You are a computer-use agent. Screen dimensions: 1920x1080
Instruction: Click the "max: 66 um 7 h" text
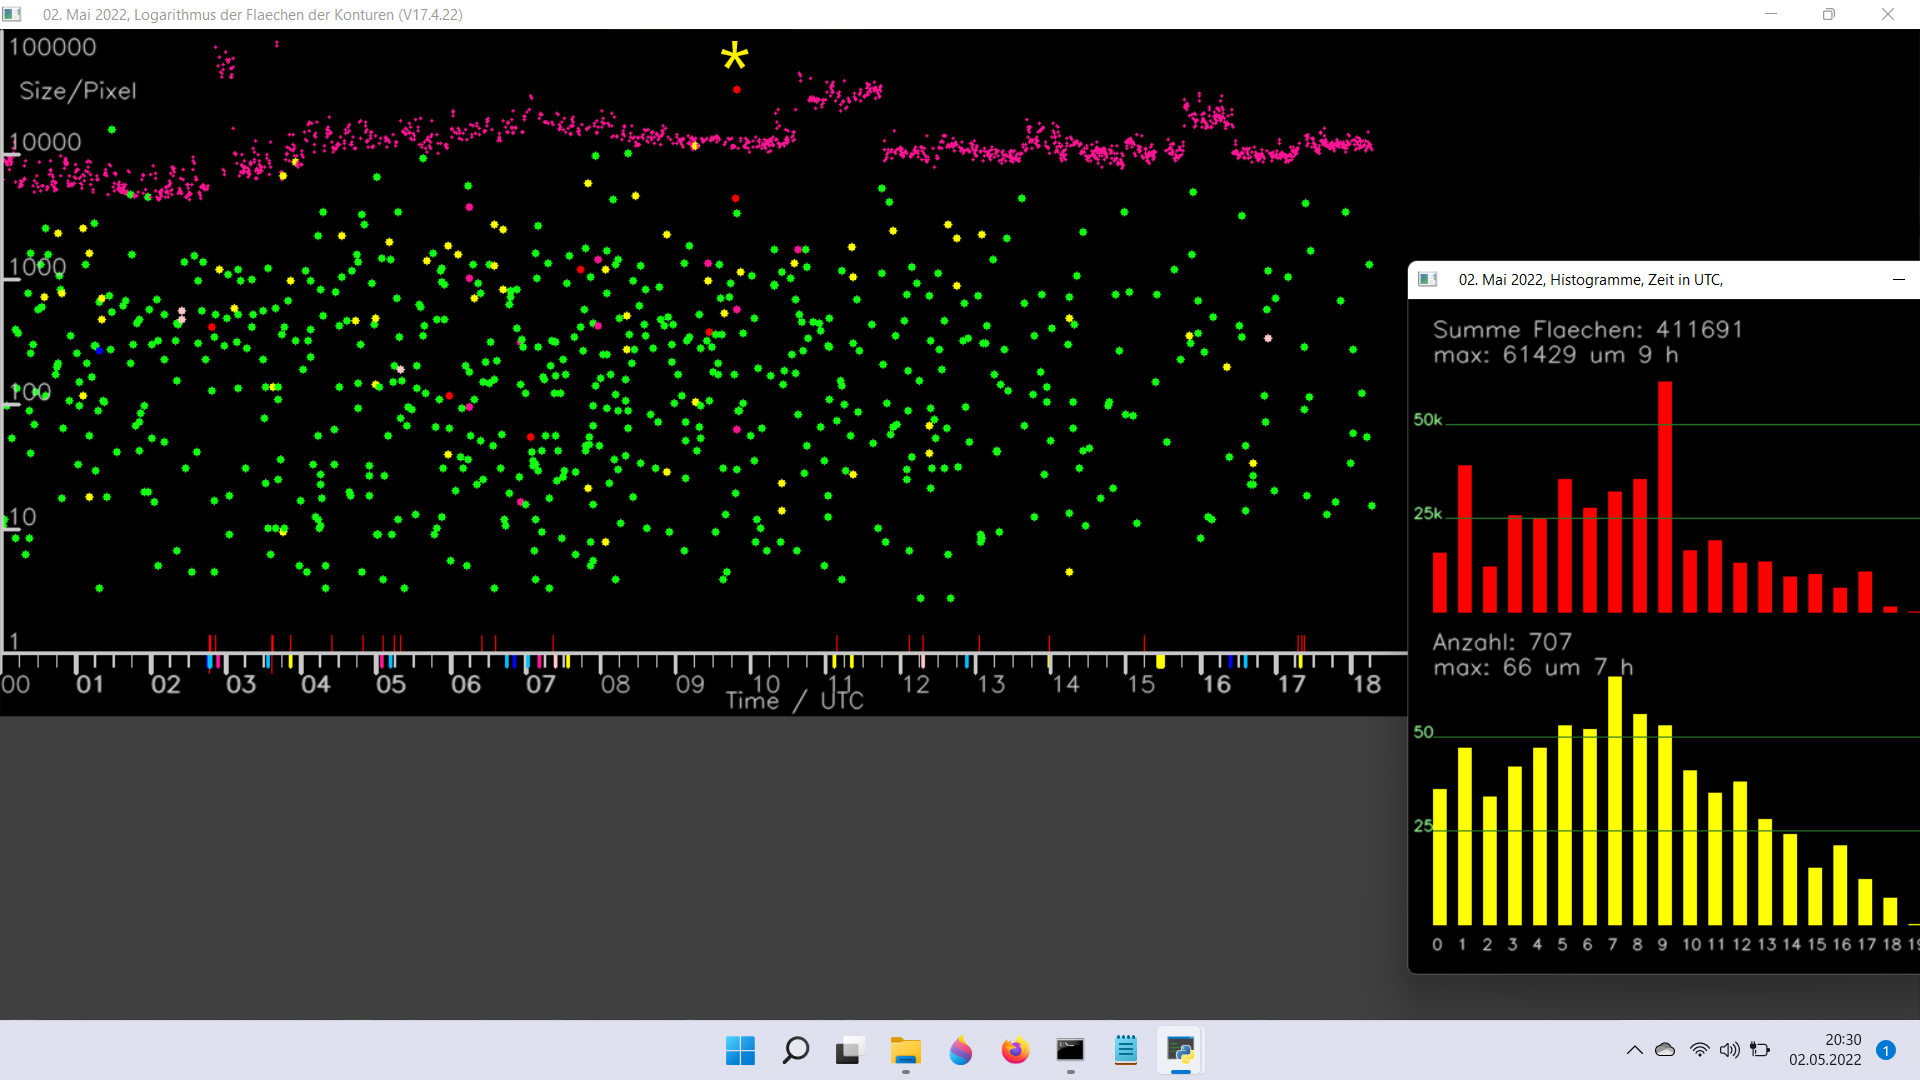coord(1533,667)
